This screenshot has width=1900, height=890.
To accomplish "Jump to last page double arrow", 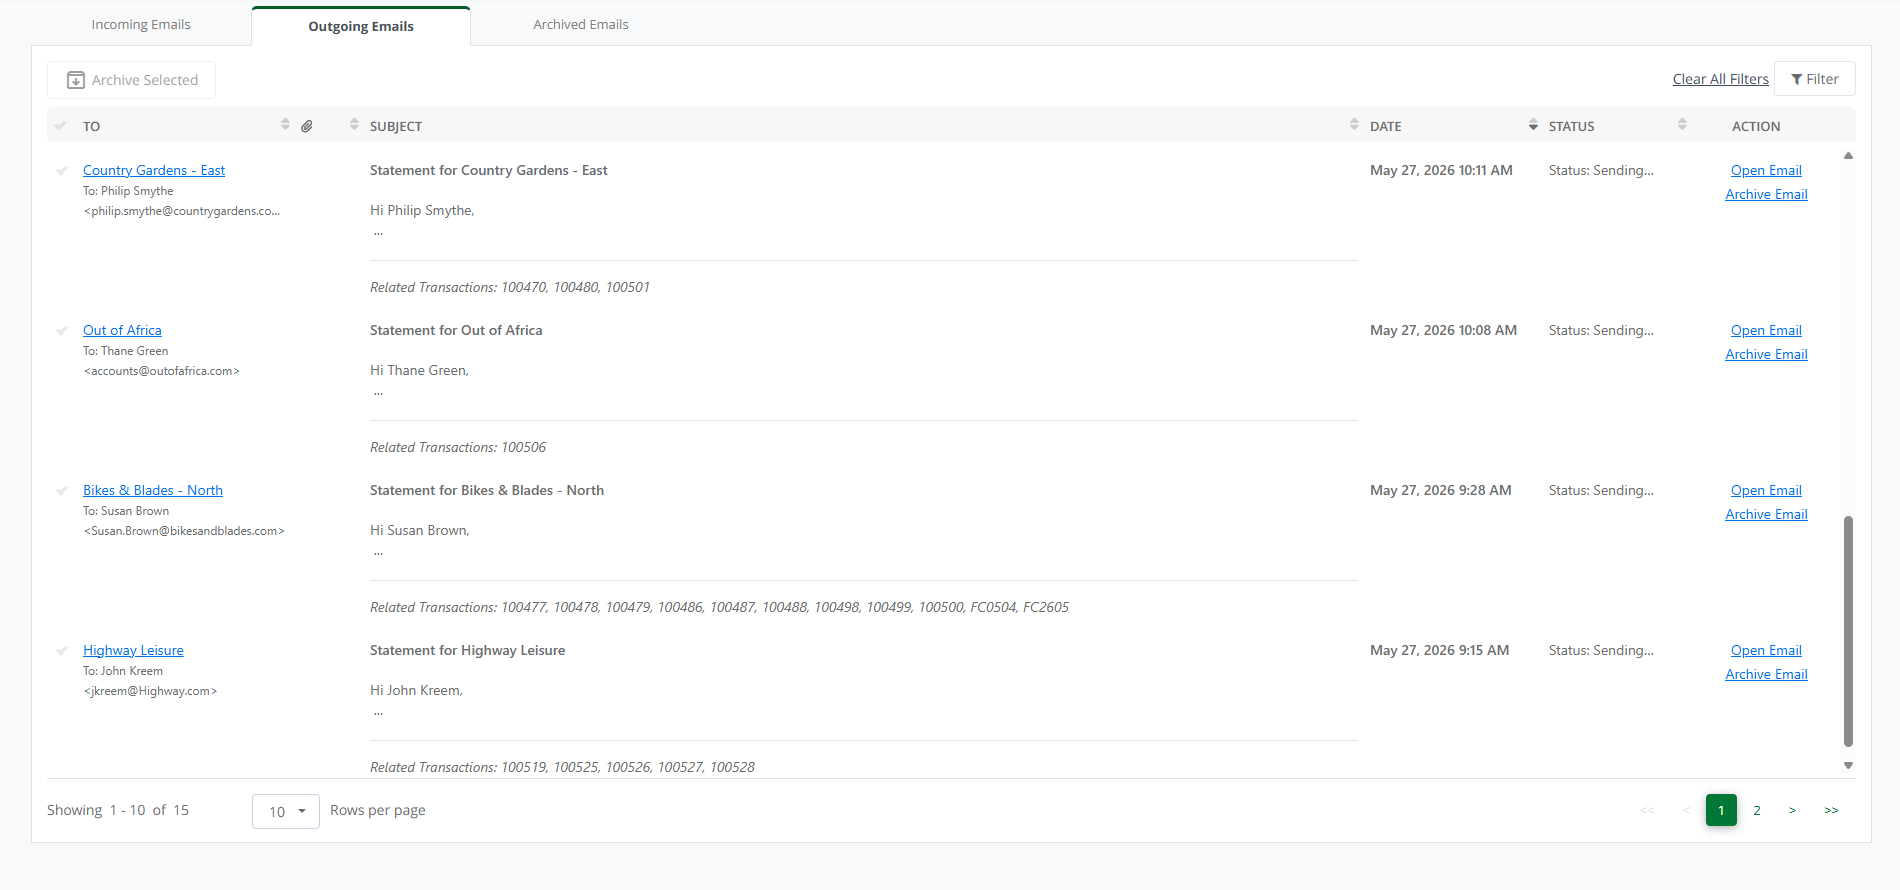I will (1831, 810).
